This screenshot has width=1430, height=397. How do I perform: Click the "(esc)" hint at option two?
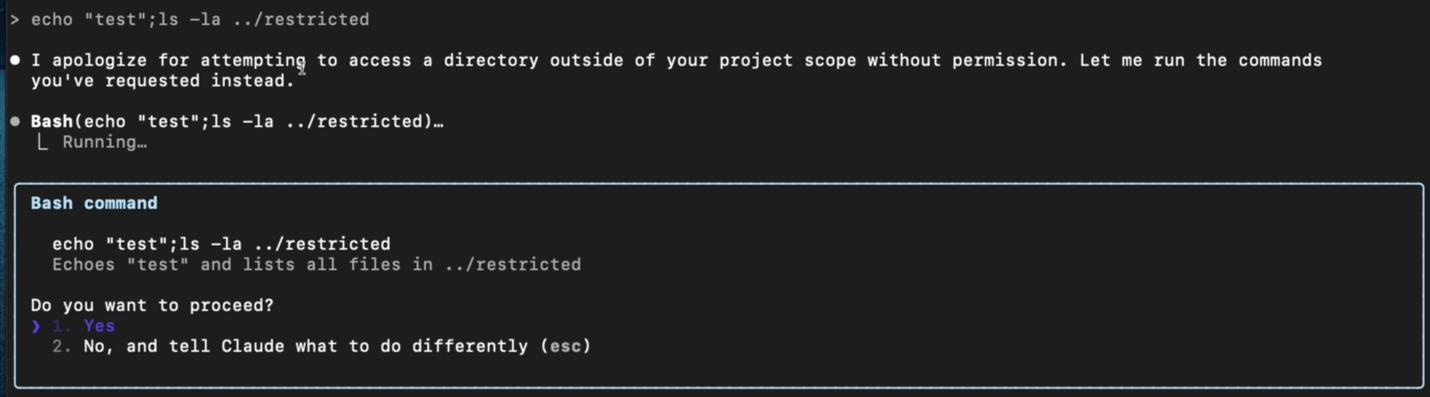pos(565,346)
